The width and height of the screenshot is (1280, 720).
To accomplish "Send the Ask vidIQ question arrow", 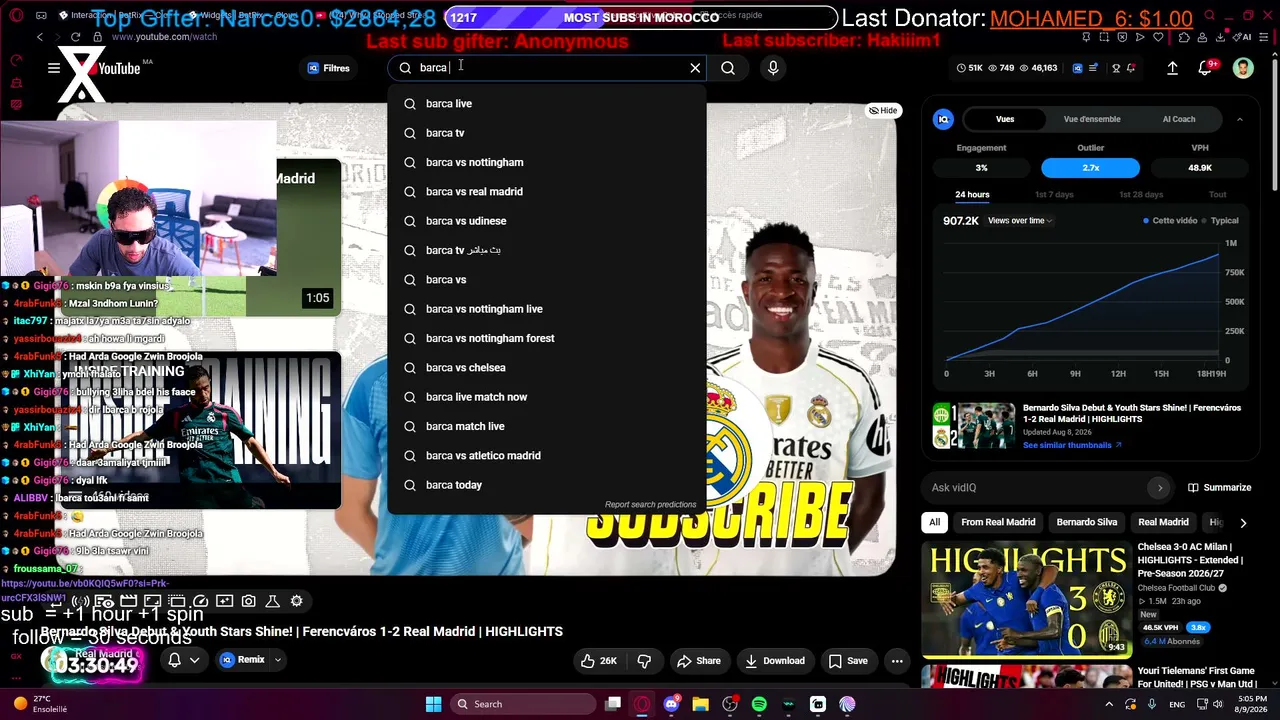I will pos(1159,488).
